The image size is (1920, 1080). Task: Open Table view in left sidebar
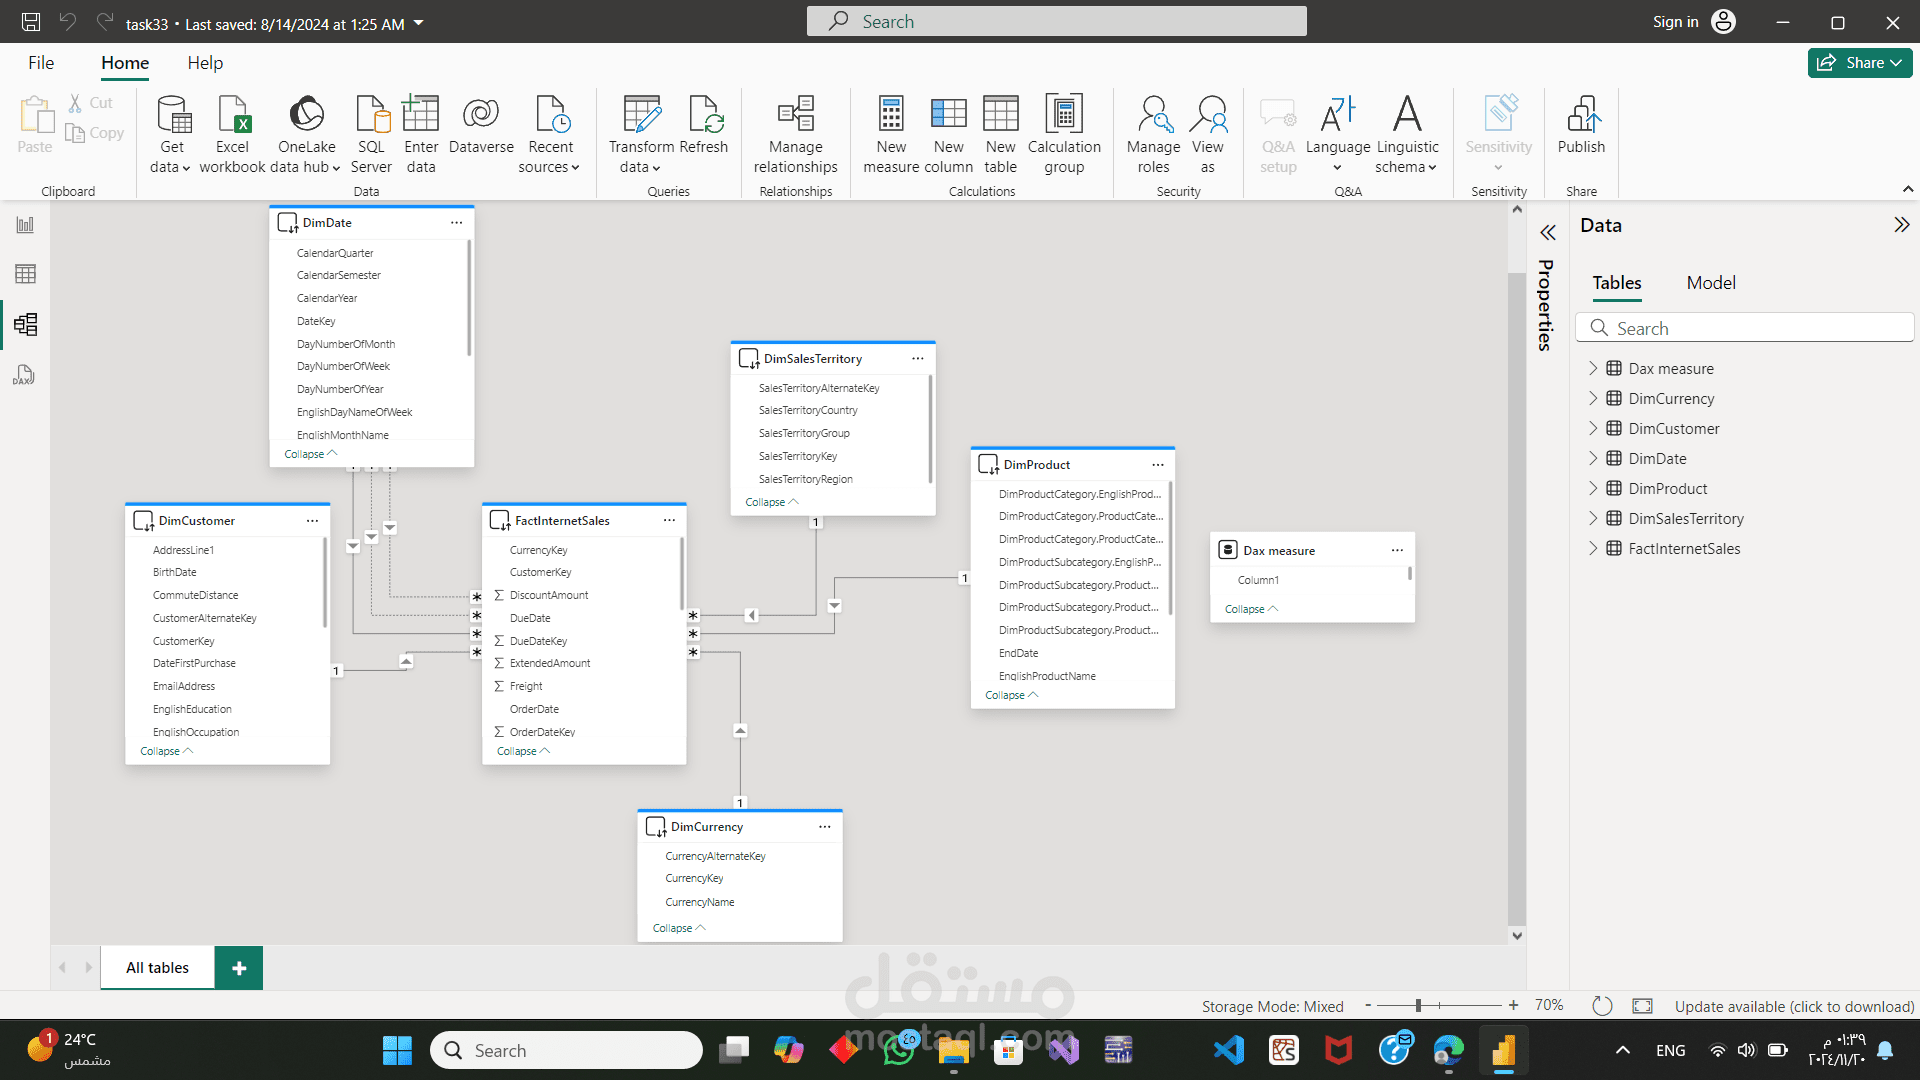25,274
